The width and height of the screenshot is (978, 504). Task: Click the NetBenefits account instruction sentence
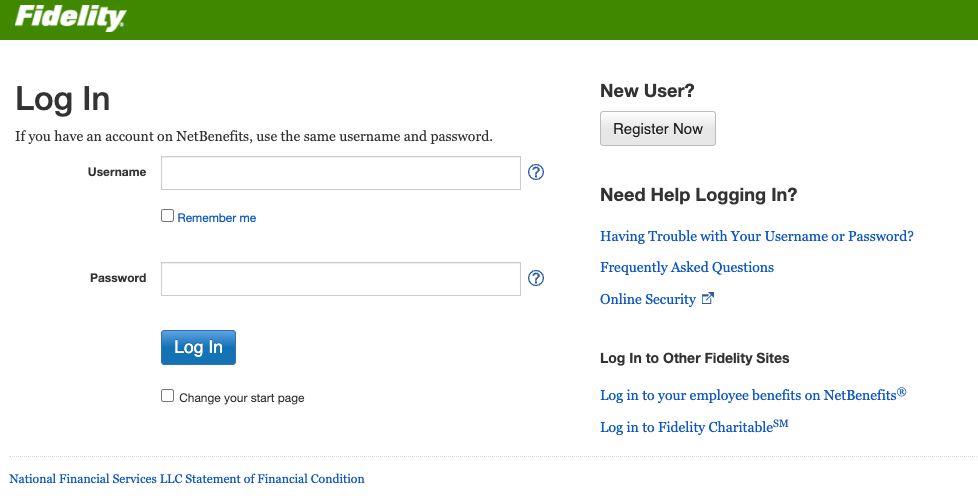[254, 136]
